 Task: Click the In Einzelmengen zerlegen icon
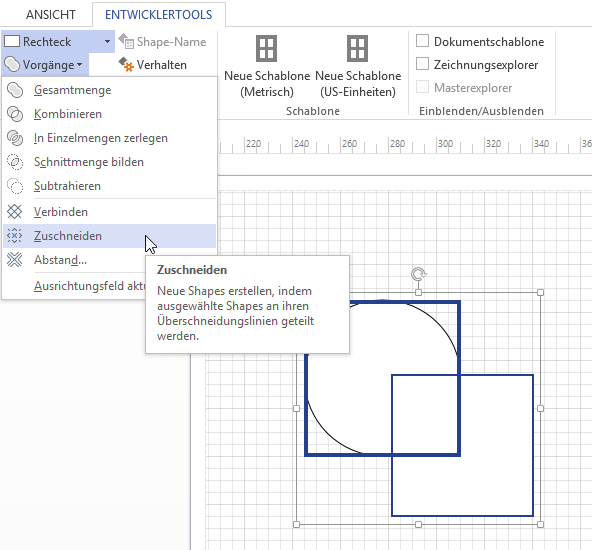(15, 138)
